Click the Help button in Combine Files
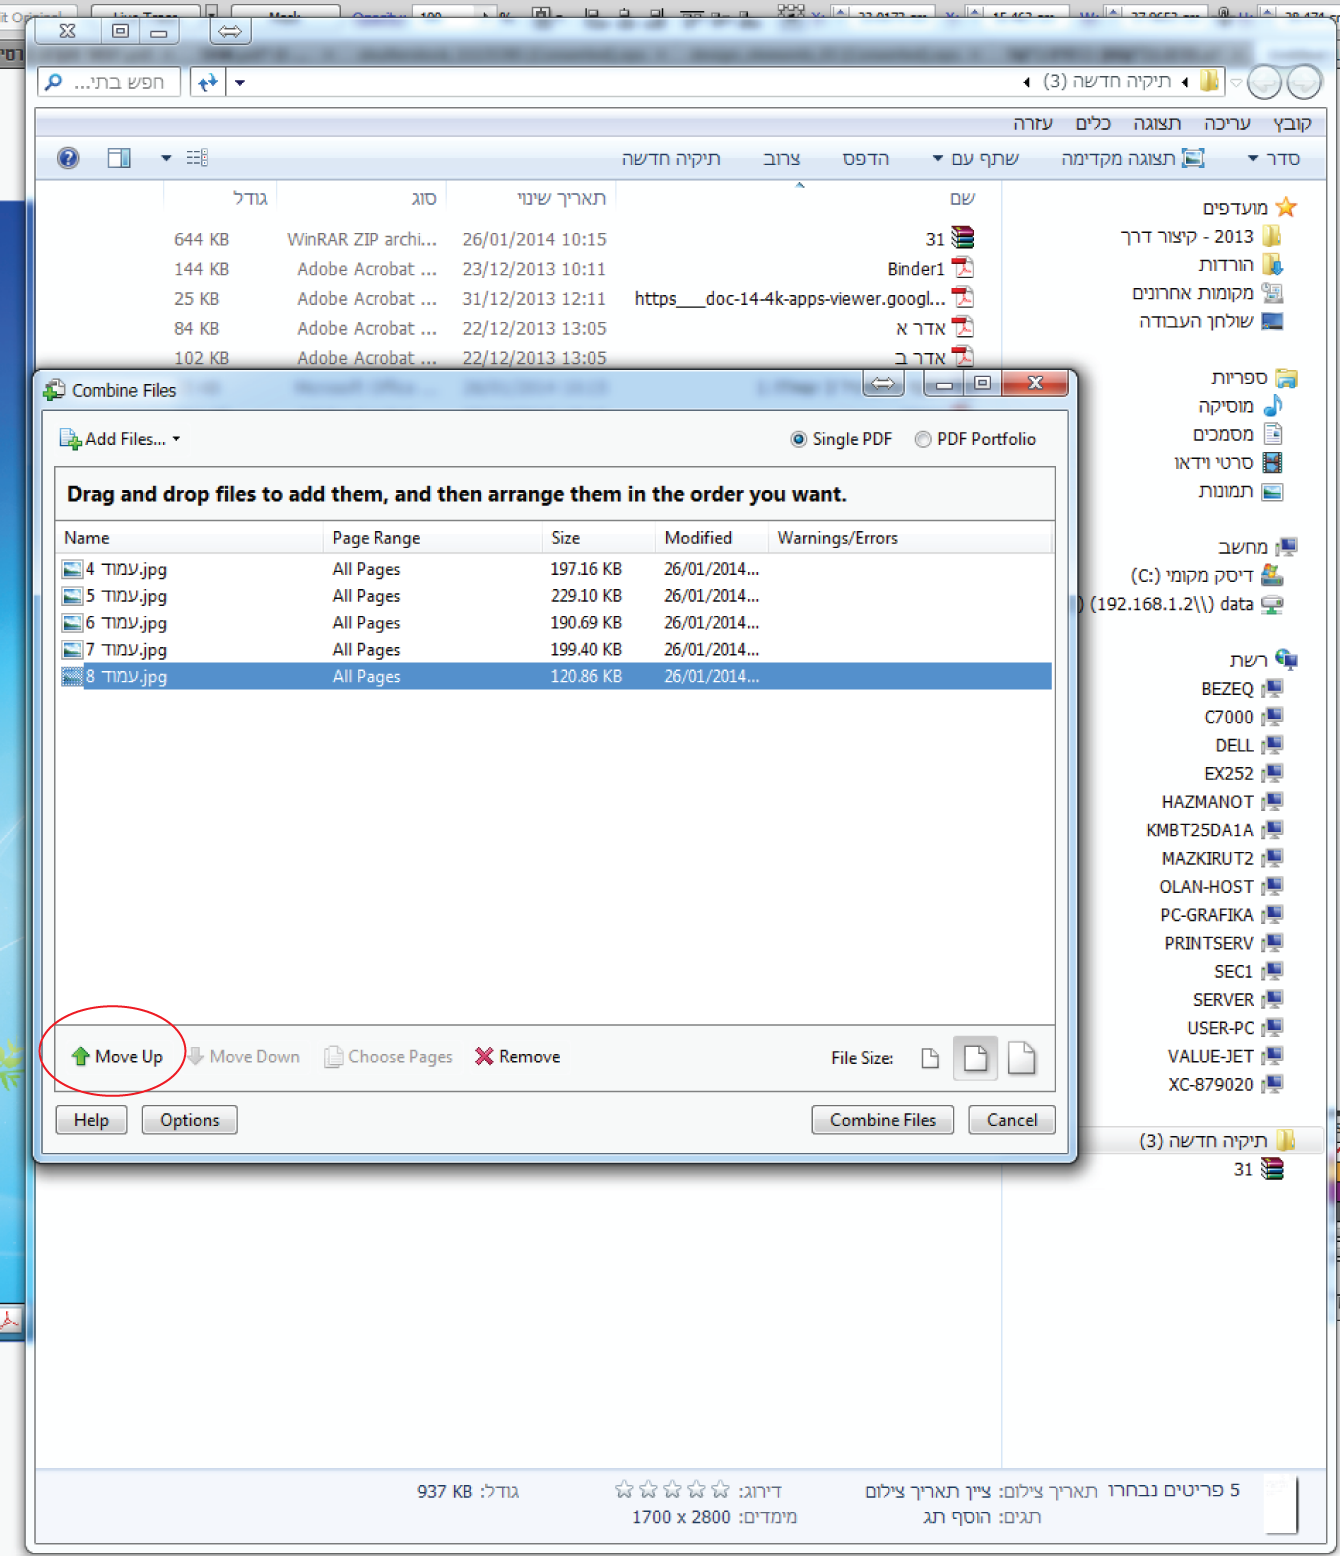This screenshot has width=1340, height=1556. click(91, 1120)
